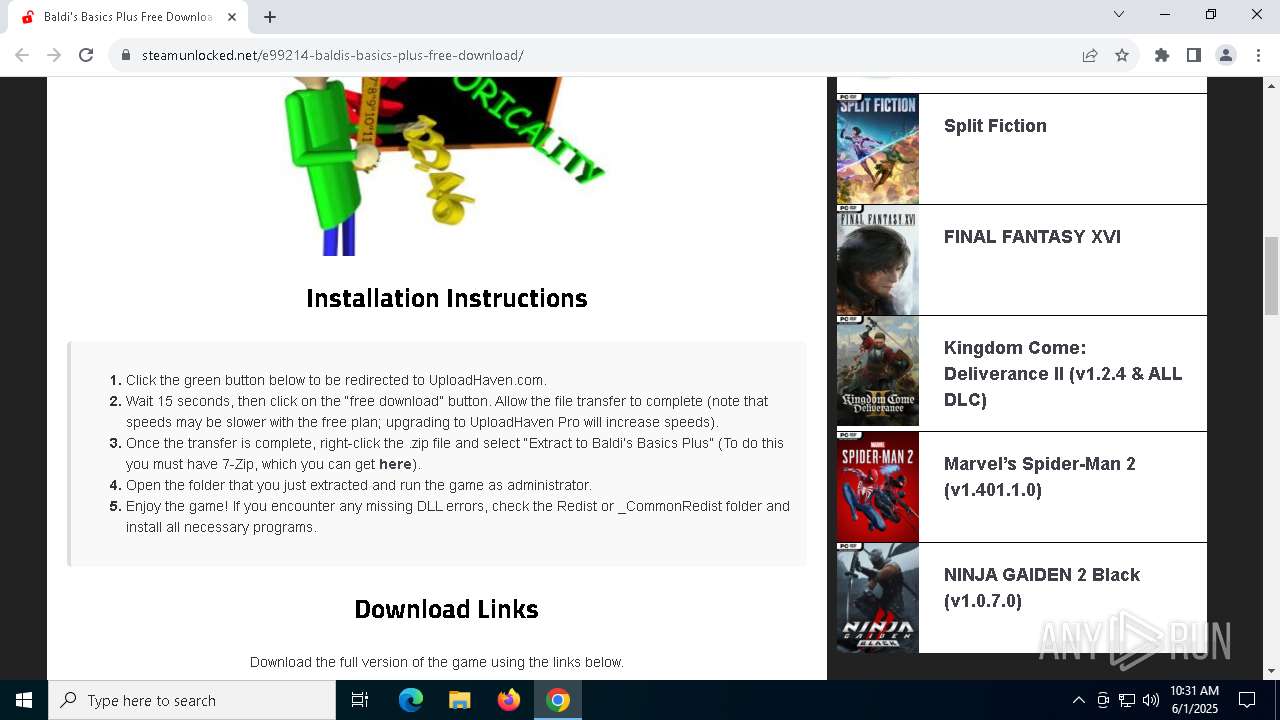Open Marvel's Spider-Man 2 link
Image resolution: width=1280 pixels, height=720 pixels.
(1040, 477)
